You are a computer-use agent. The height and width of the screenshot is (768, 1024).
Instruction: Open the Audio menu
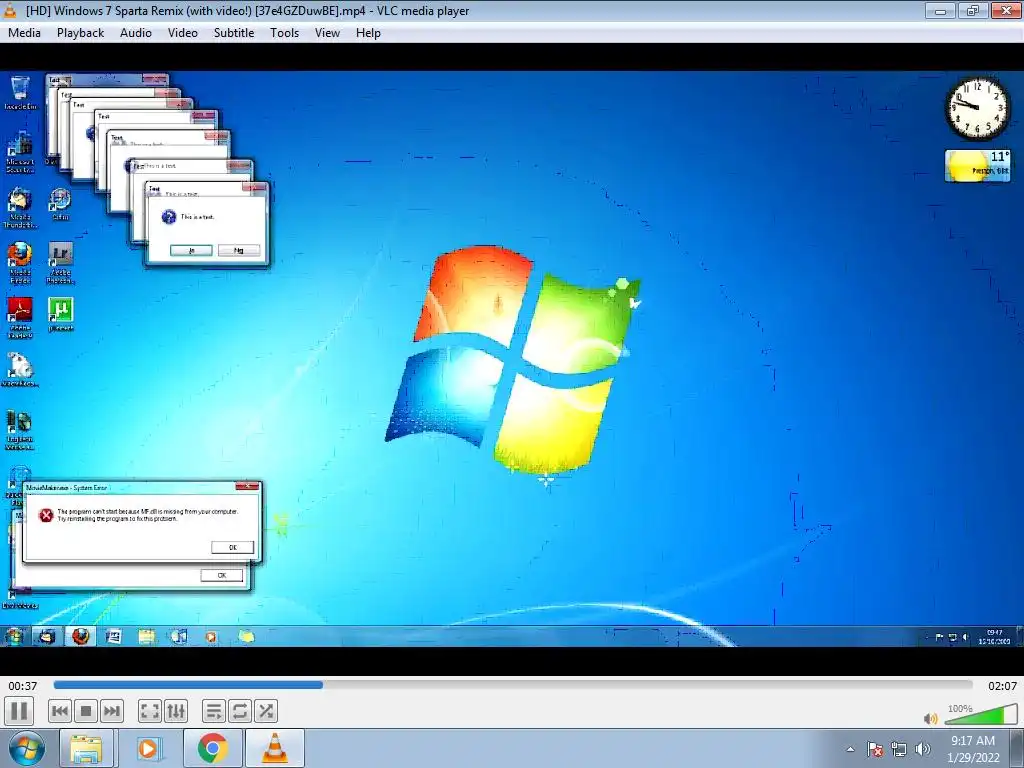tap(136, 33)
